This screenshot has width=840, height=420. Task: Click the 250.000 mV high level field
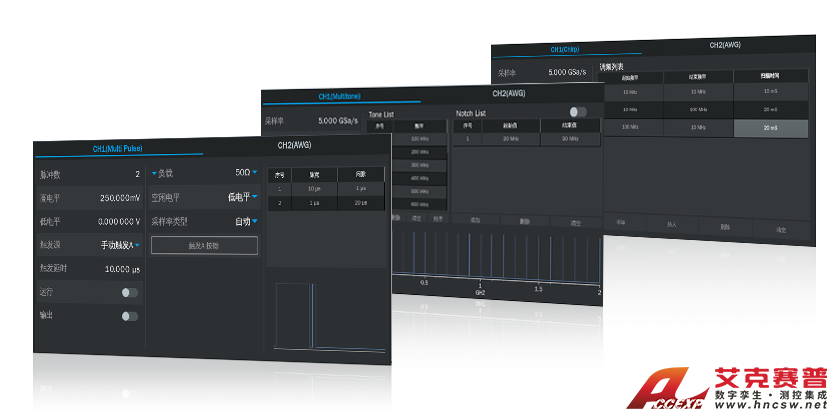pos(118,197)
